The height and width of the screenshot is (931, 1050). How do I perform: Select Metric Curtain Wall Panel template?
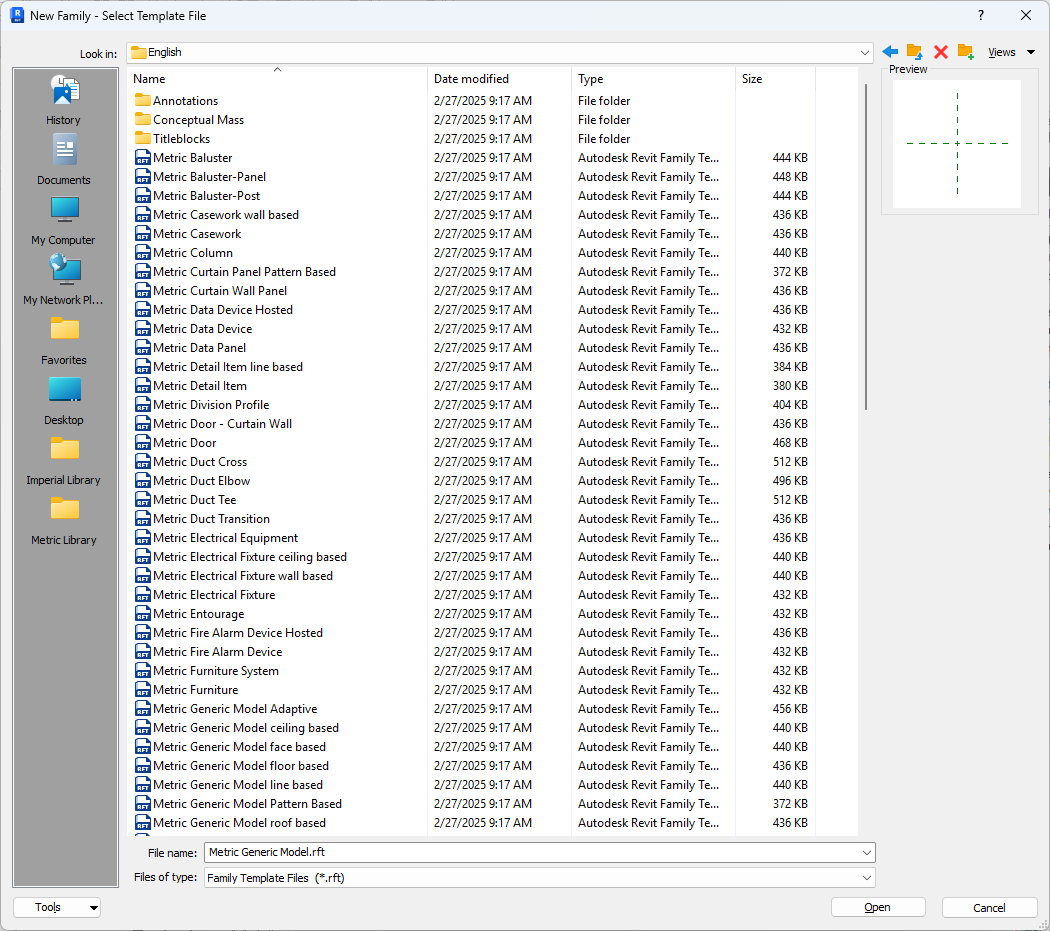(220, 291)
